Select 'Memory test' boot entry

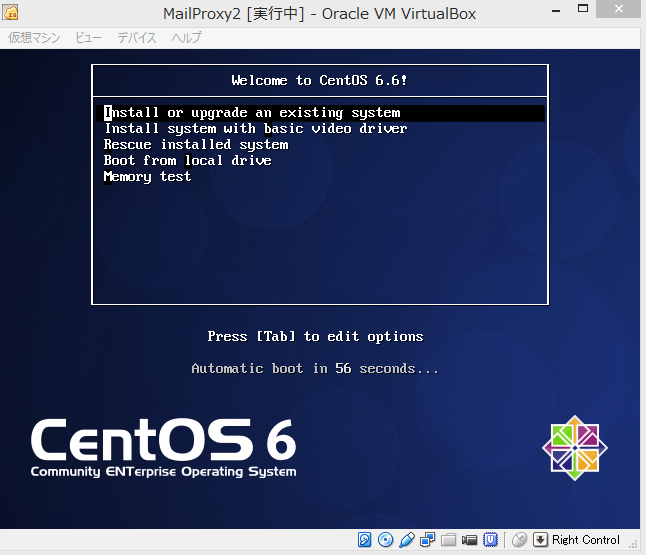(x=147, y=176)
